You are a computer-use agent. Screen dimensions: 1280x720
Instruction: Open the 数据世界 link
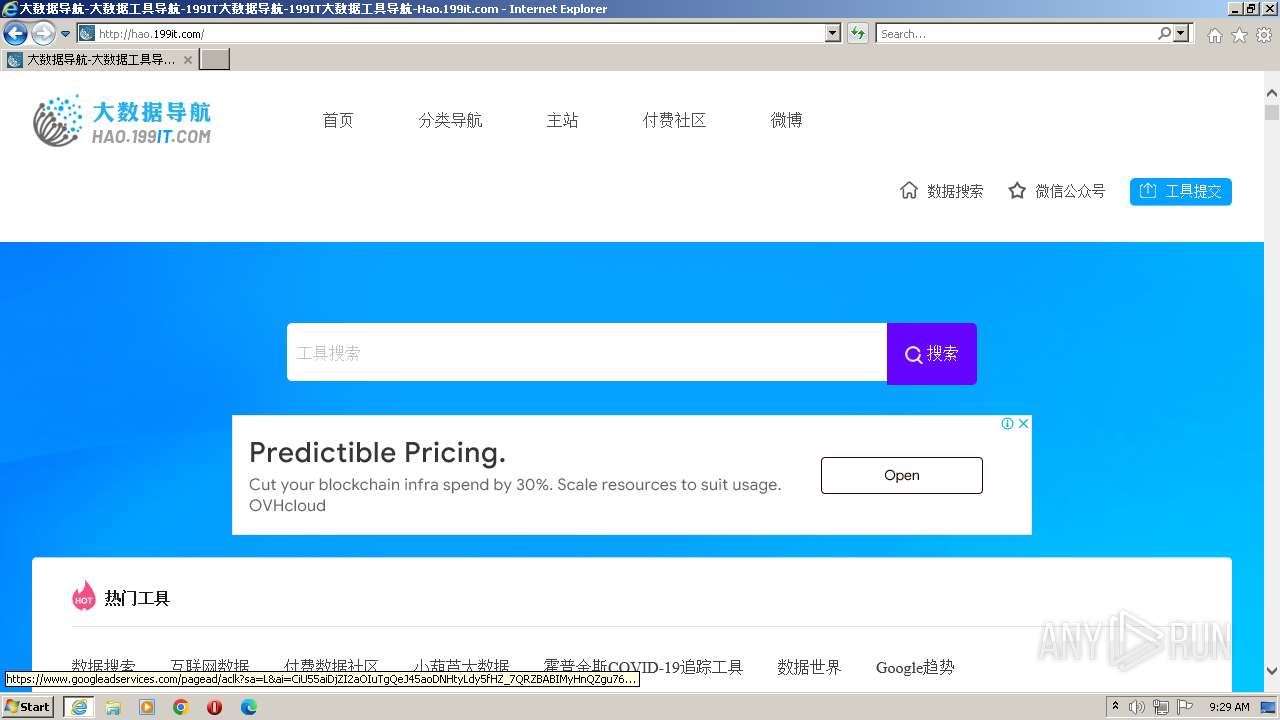tap(809, 667)
